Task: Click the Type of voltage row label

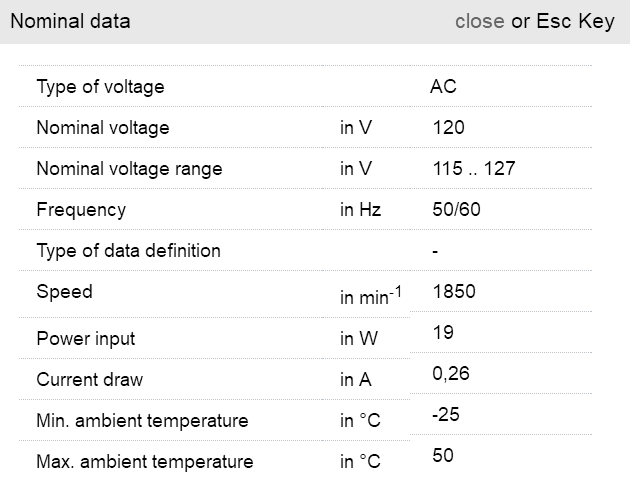Action: tap(100, 87)
